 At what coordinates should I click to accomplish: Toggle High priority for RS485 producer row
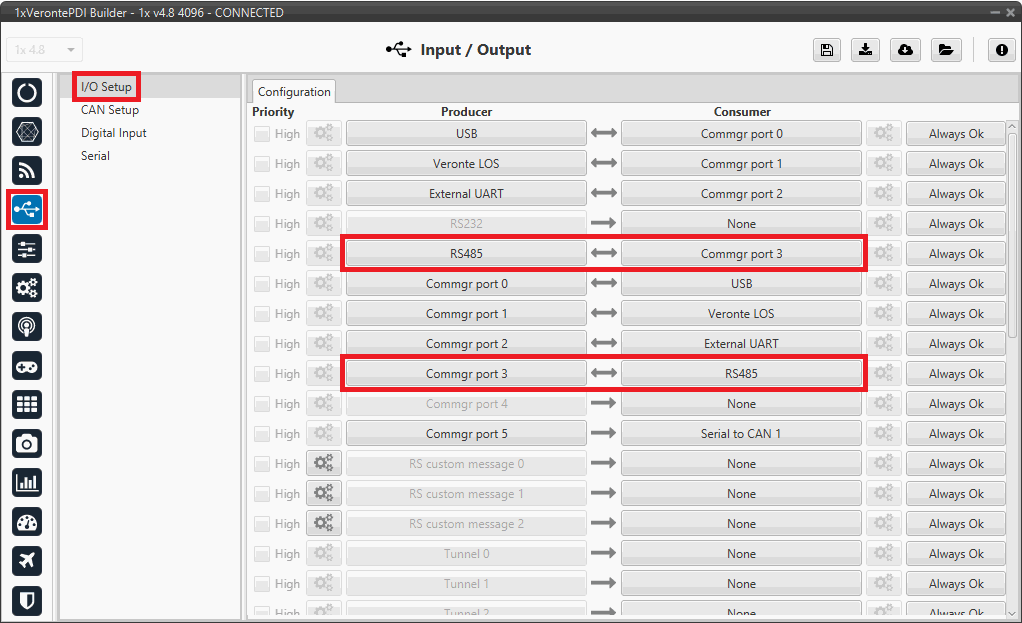point(262,254)
